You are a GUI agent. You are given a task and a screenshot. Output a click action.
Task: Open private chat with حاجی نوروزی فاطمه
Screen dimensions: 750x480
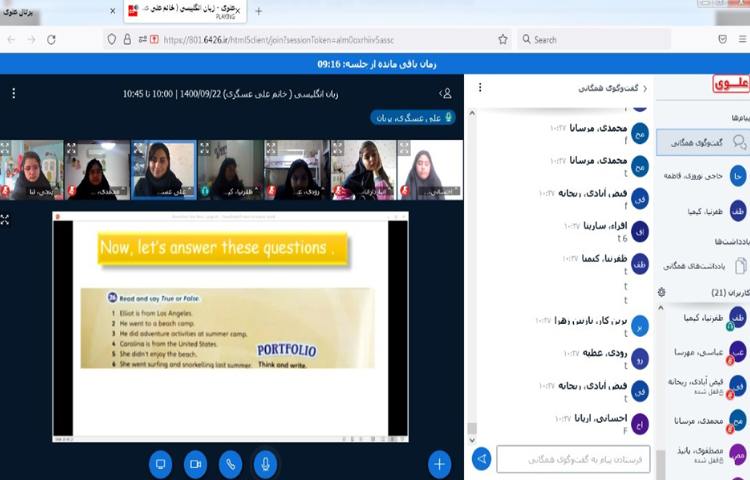(x=702, y=176)
